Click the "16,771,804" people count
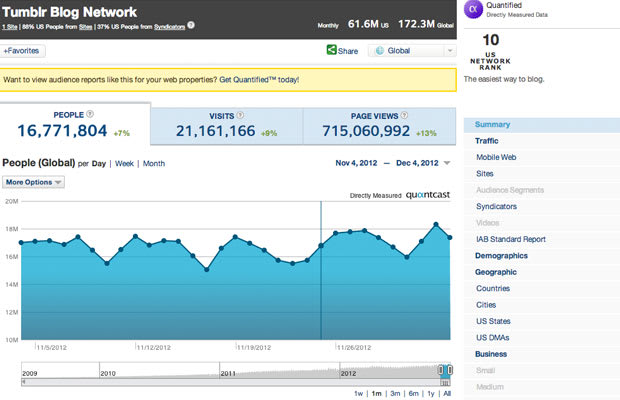Screen dimensions: 620x400 pyautogui.click(x=62, y=131)
